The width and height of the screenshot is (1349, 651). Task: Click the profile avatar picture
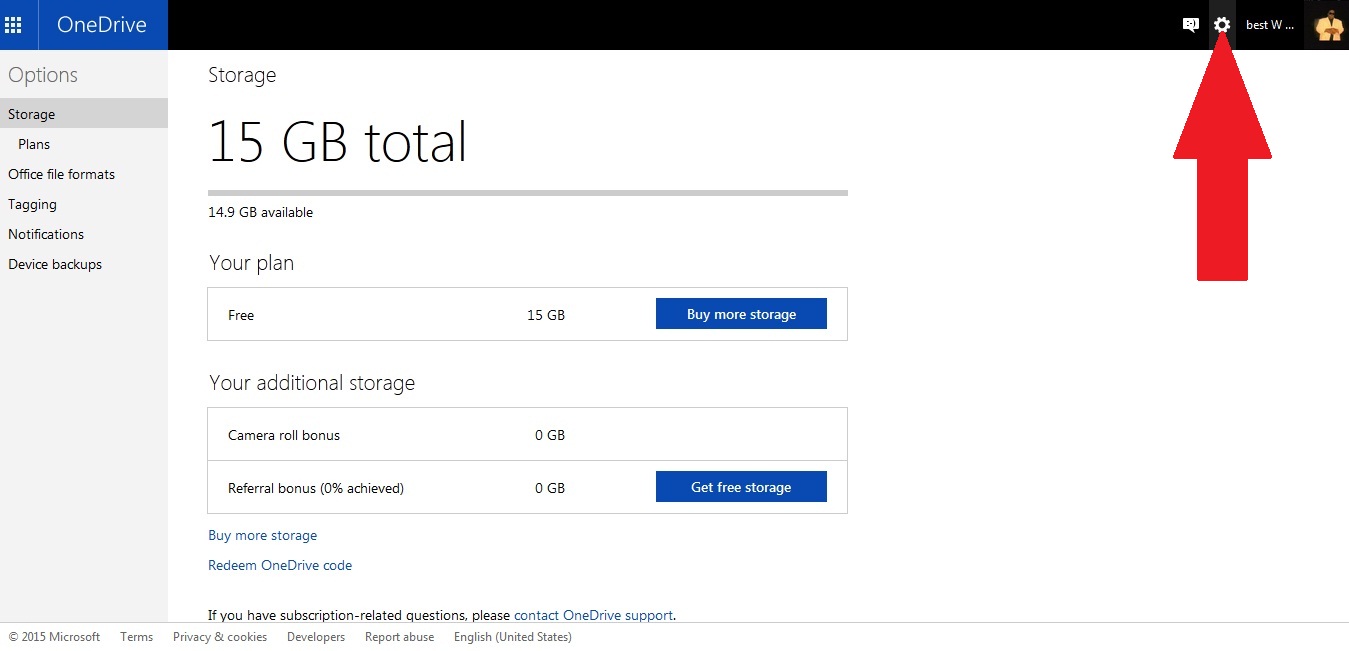click(x=1328, y=25)
